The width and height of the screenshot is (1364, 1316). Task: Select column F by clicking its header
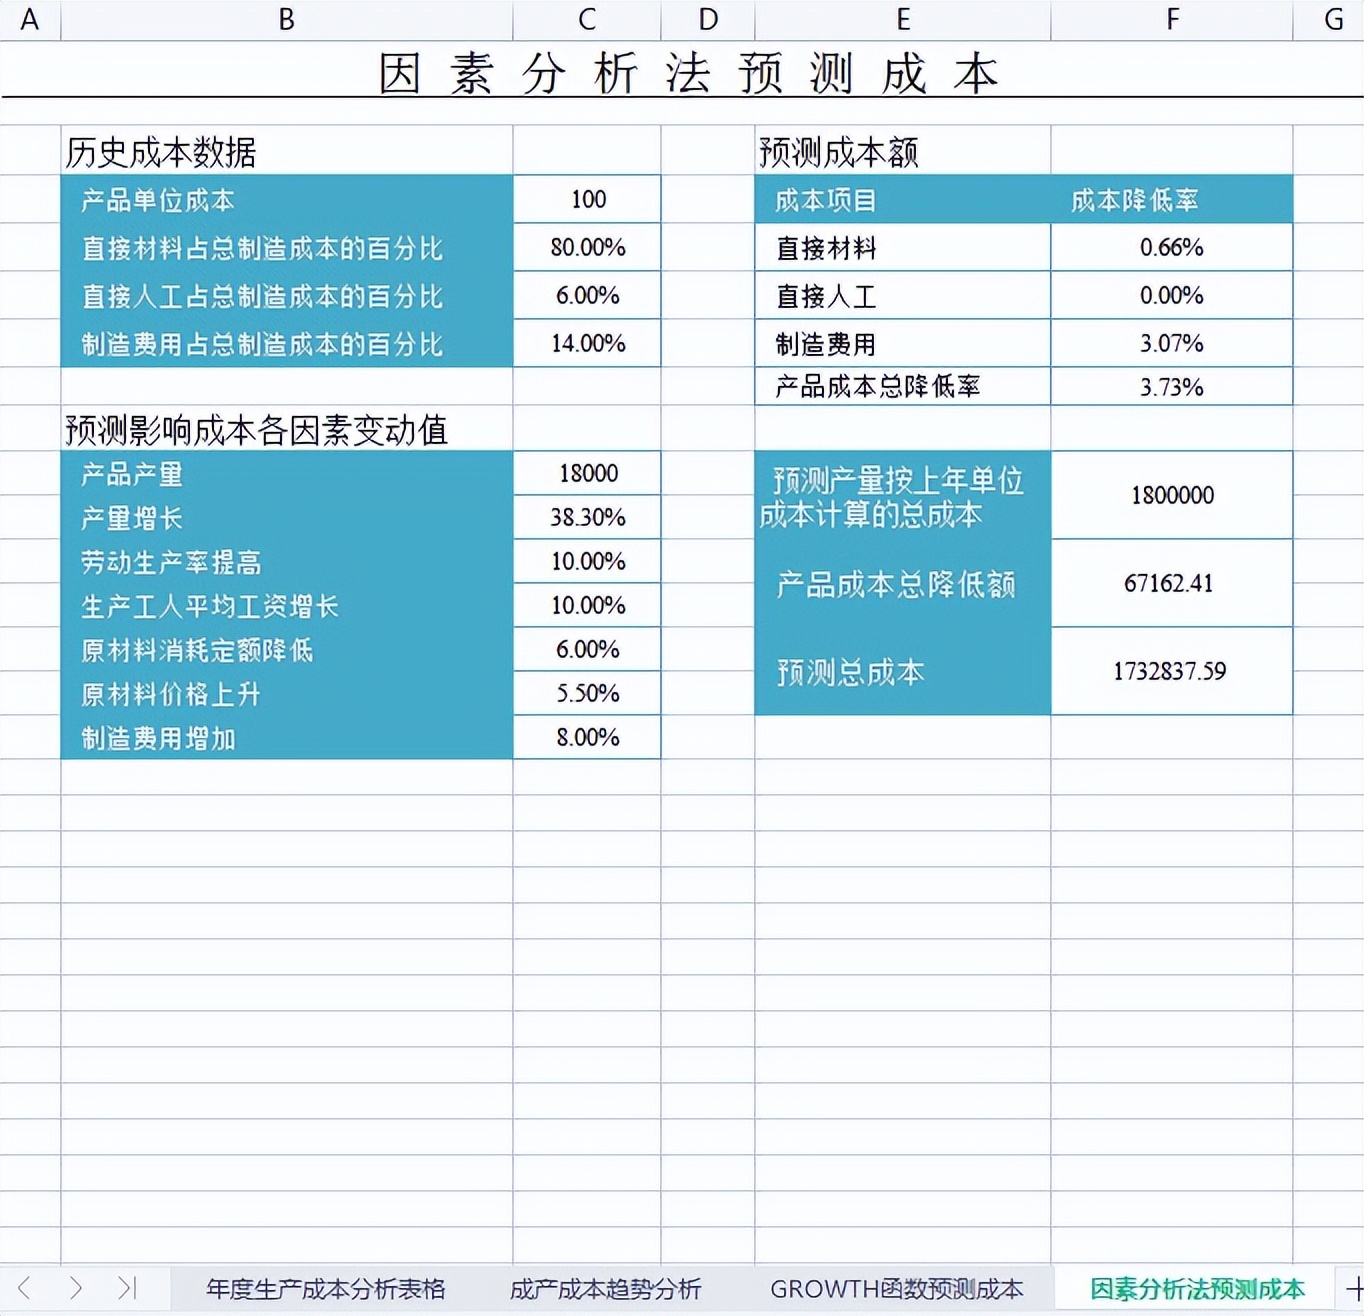[x=1171, y=18]
